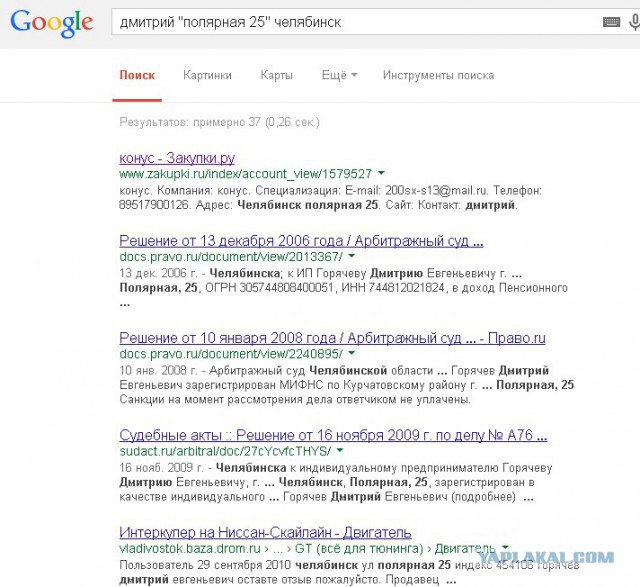Screen dimensions: 640x587
Task: Open Решение от 13 декабря 2006 года result
Action: point(301,241)
